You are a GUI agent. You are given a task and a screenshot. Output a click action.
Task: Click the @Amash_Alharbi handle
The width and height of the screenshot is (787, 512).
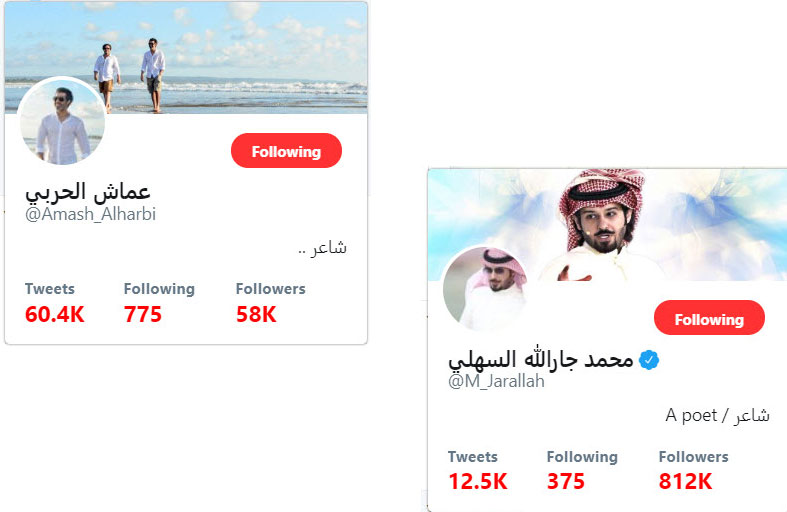(91, 214)
